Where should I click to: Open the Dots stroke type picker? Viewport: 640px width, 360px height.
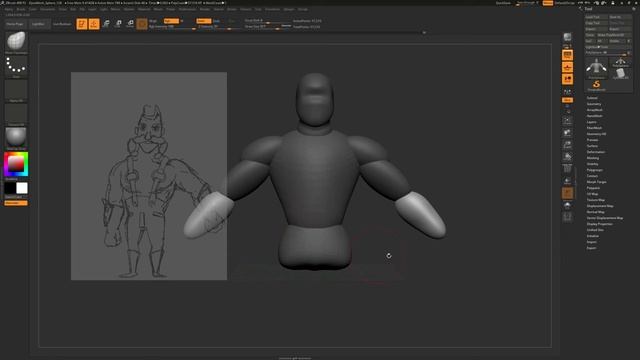point(16,67)
